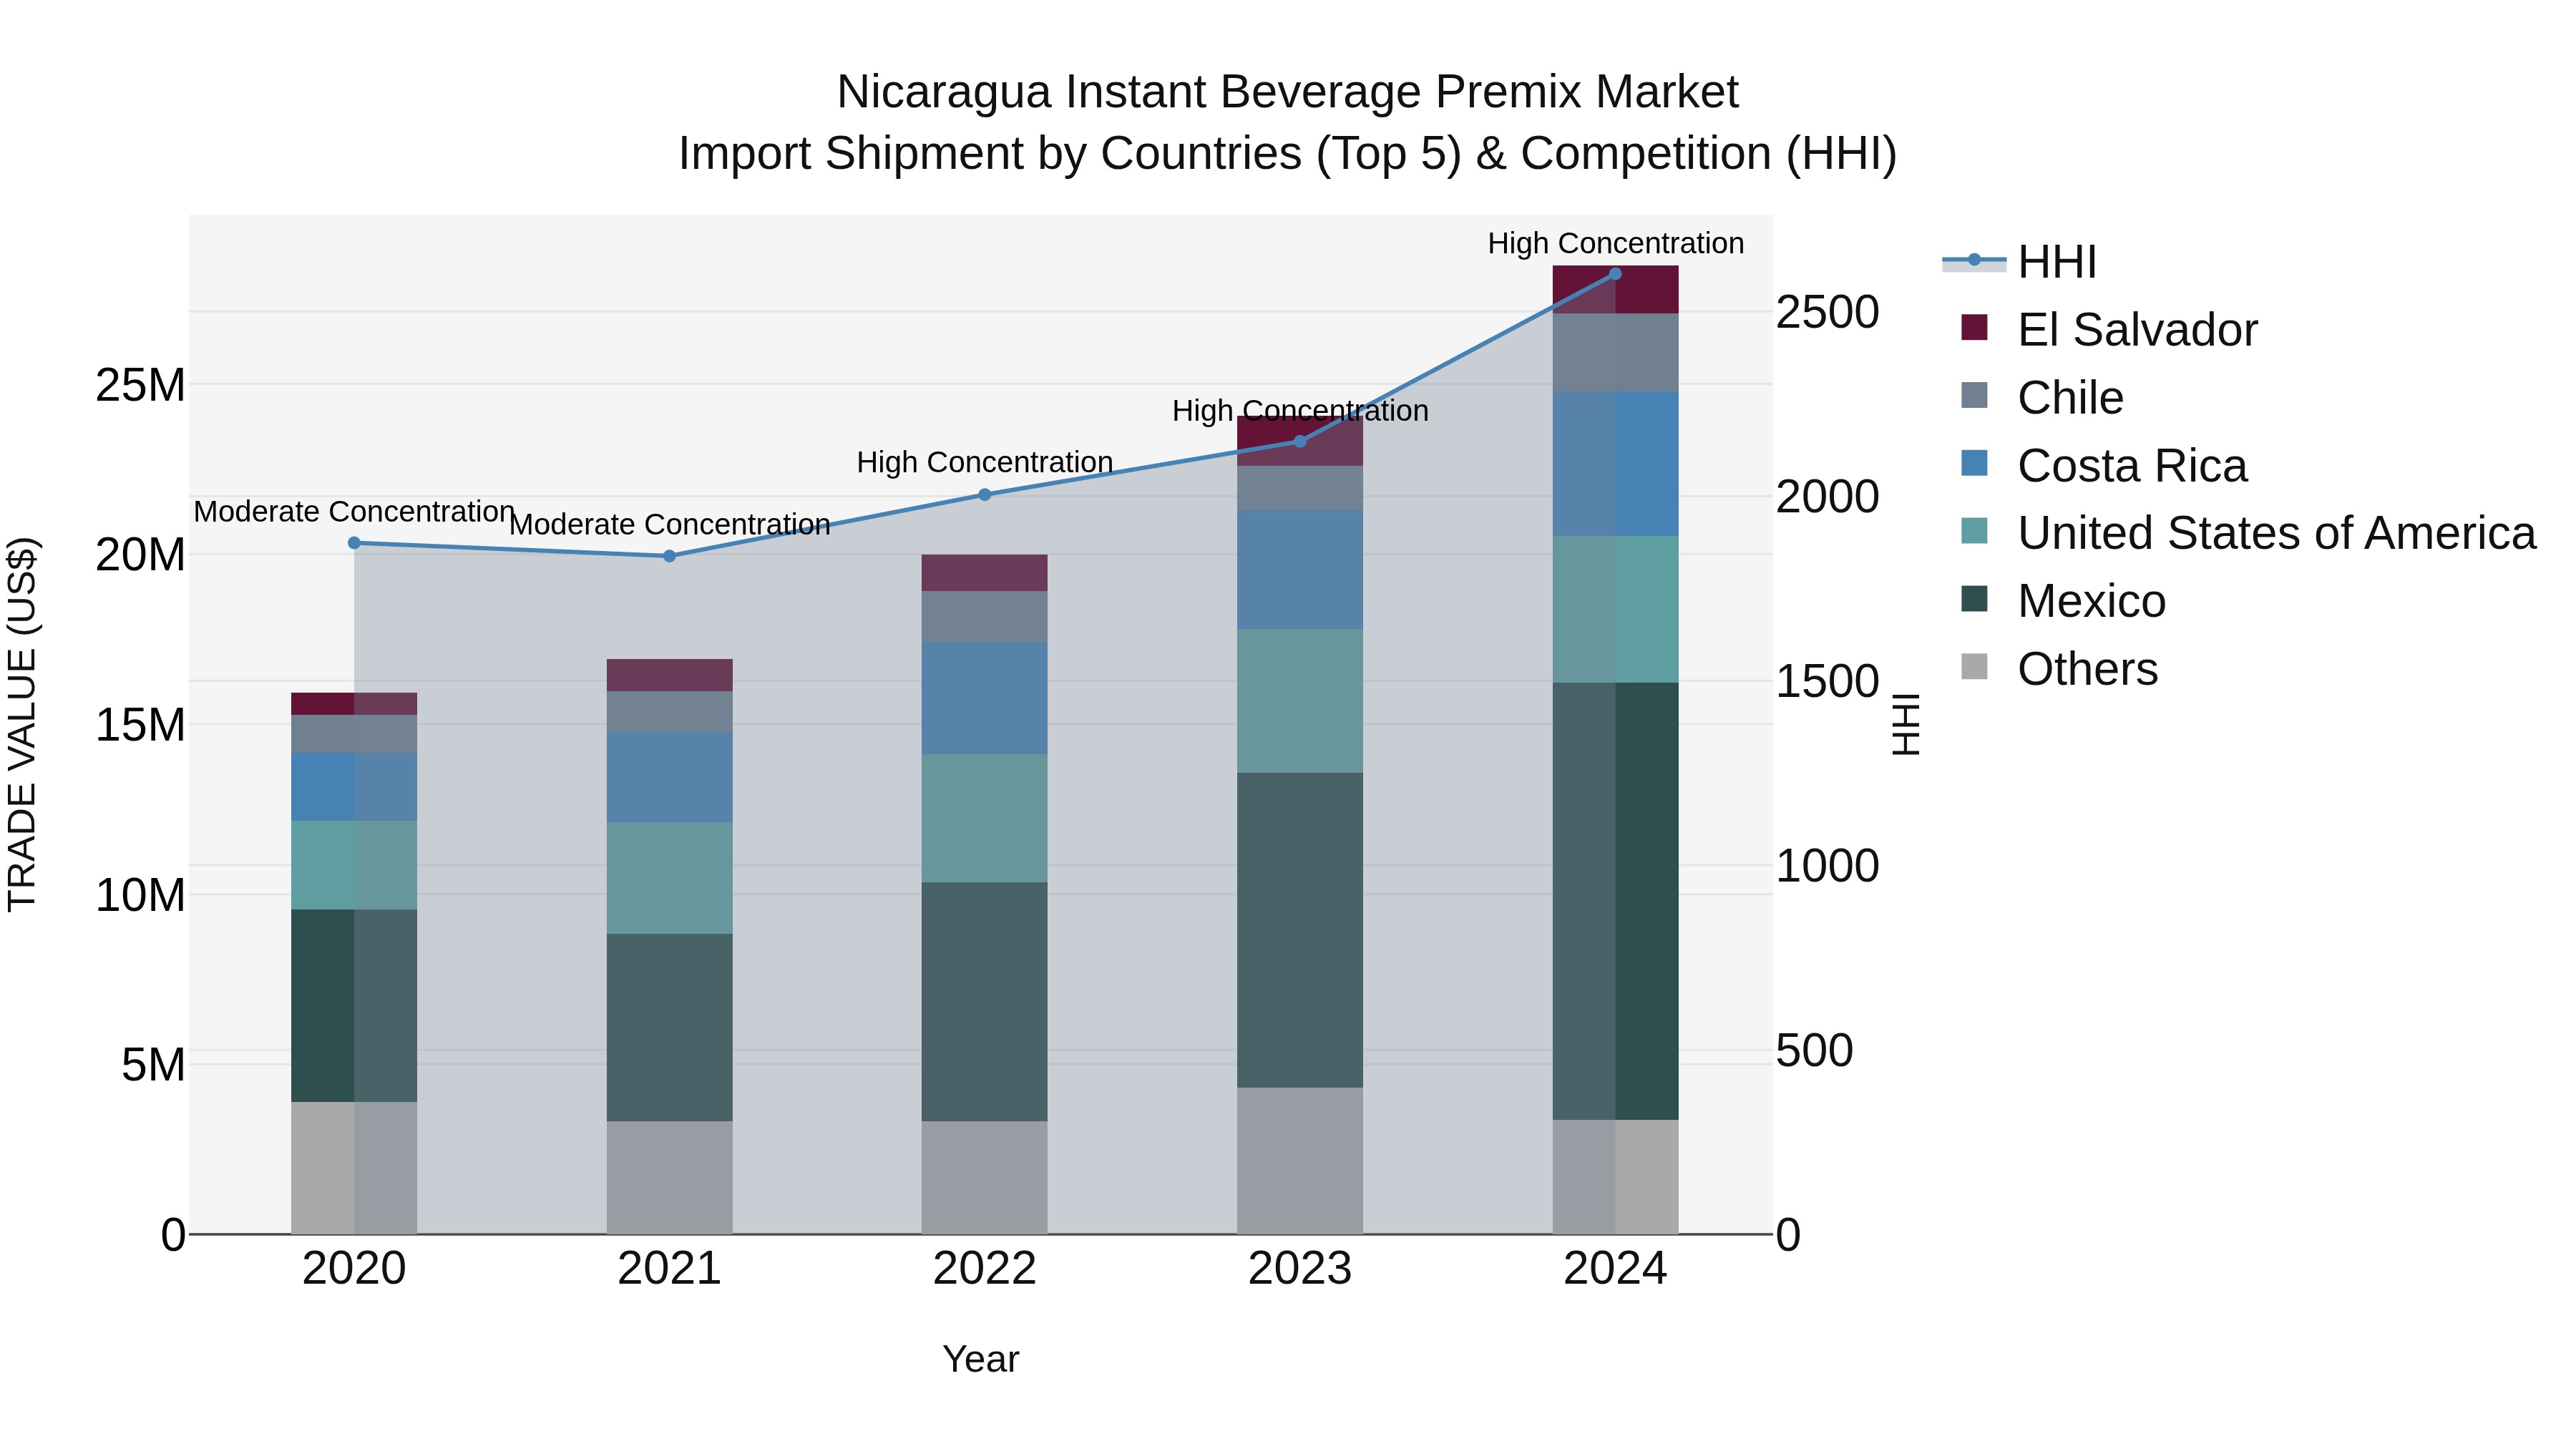Click the 'High Concentration' label above 2024
This screenshot has width=2576, height=1449.
[x=1615, y=243]
